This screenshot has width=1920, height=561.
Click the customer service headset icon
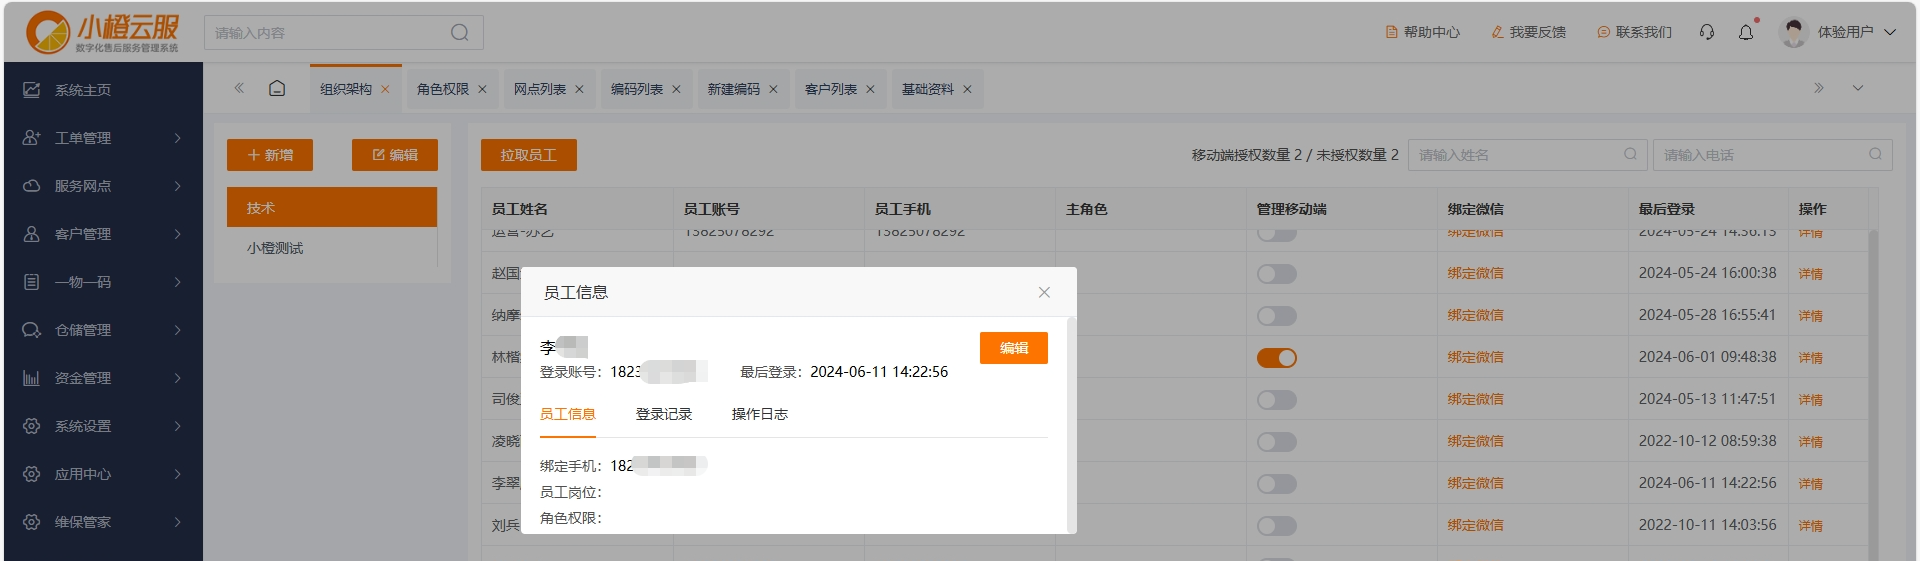pos(1707,32)
